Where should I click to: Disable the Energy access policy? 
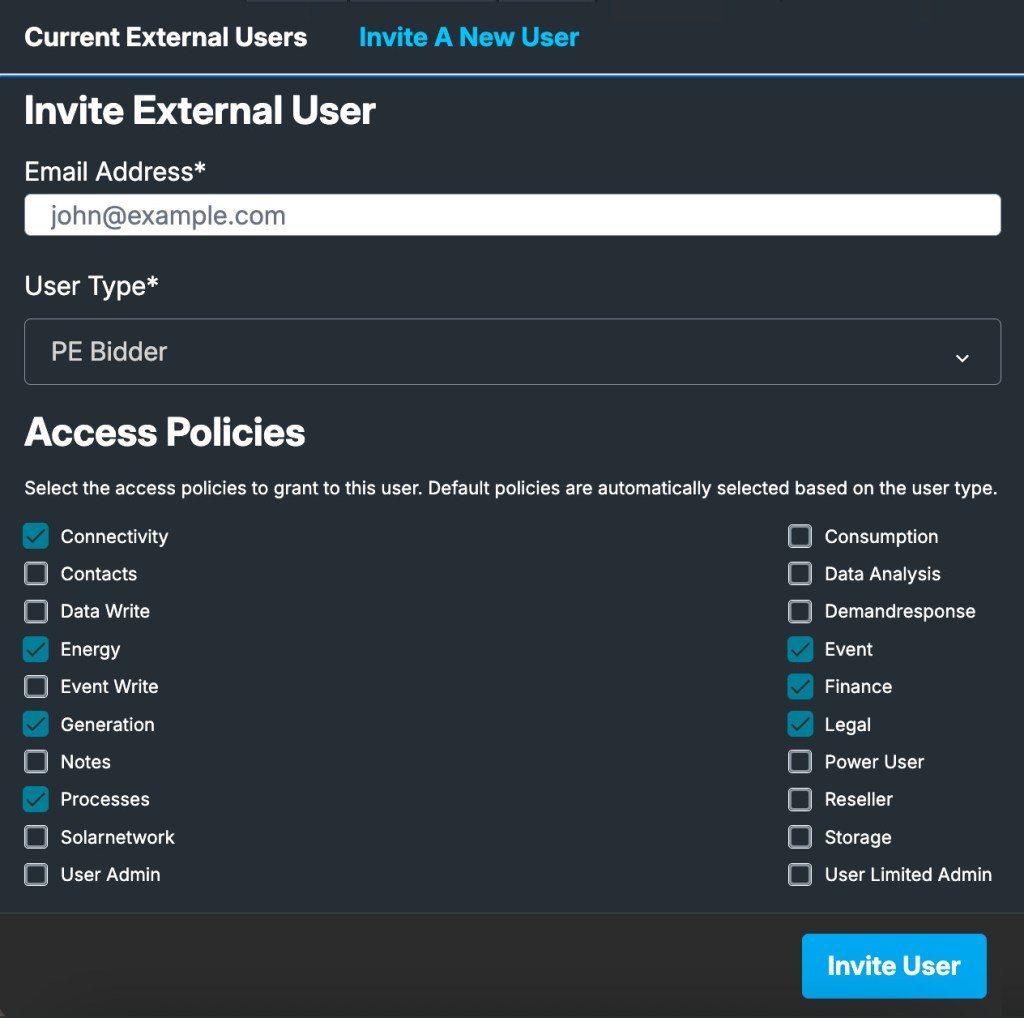[36, 650]
